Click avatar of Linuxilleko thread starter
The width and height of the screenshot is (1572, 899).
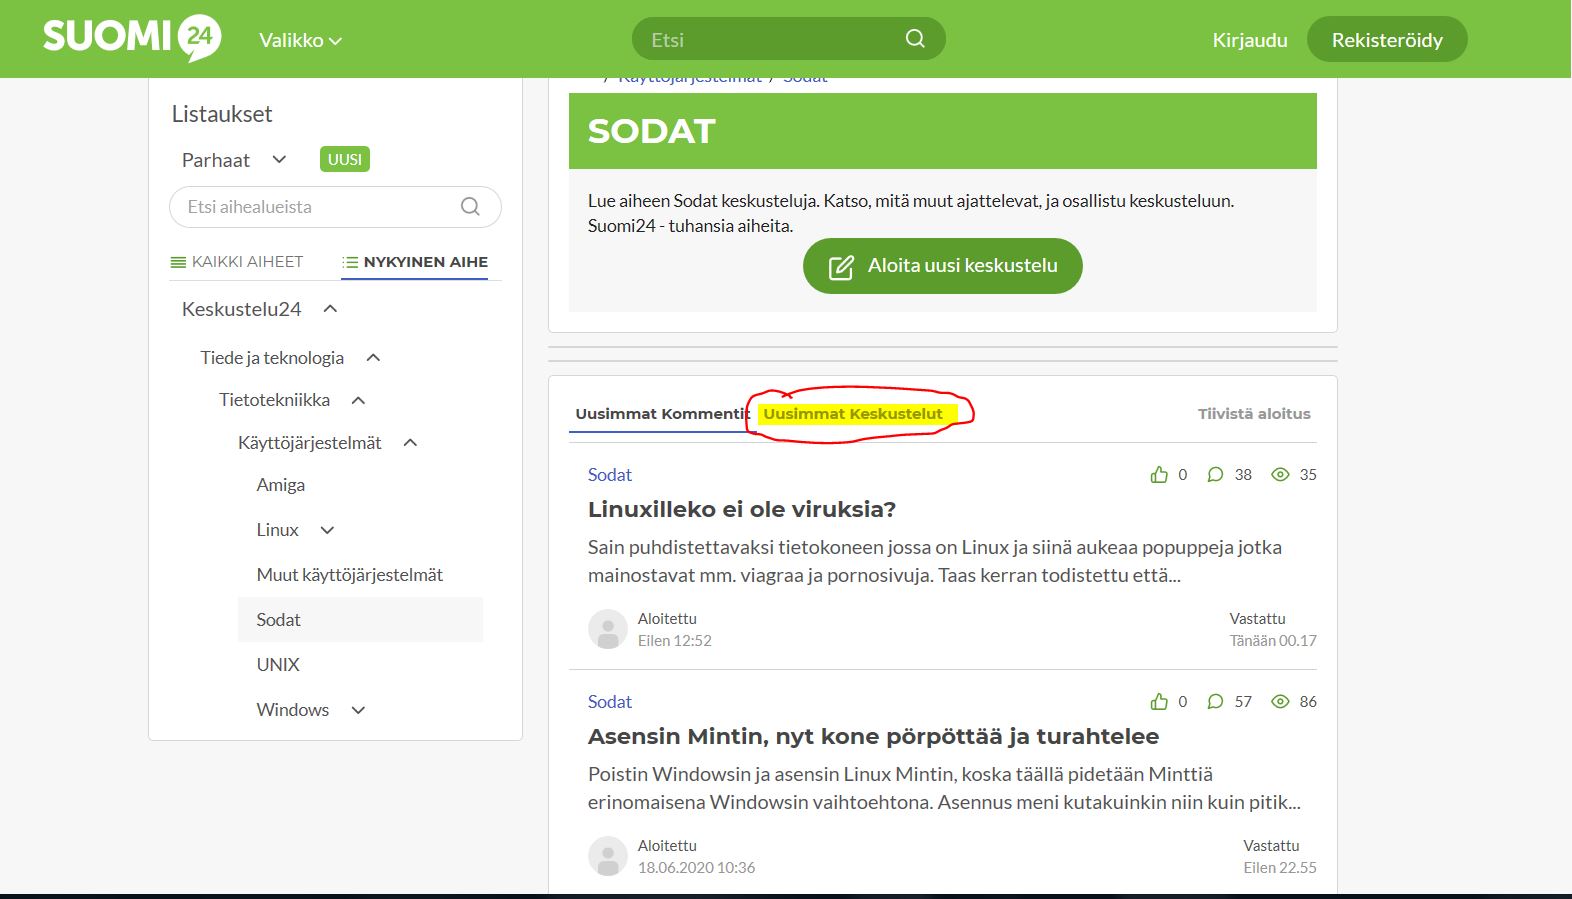pos(608,629)
